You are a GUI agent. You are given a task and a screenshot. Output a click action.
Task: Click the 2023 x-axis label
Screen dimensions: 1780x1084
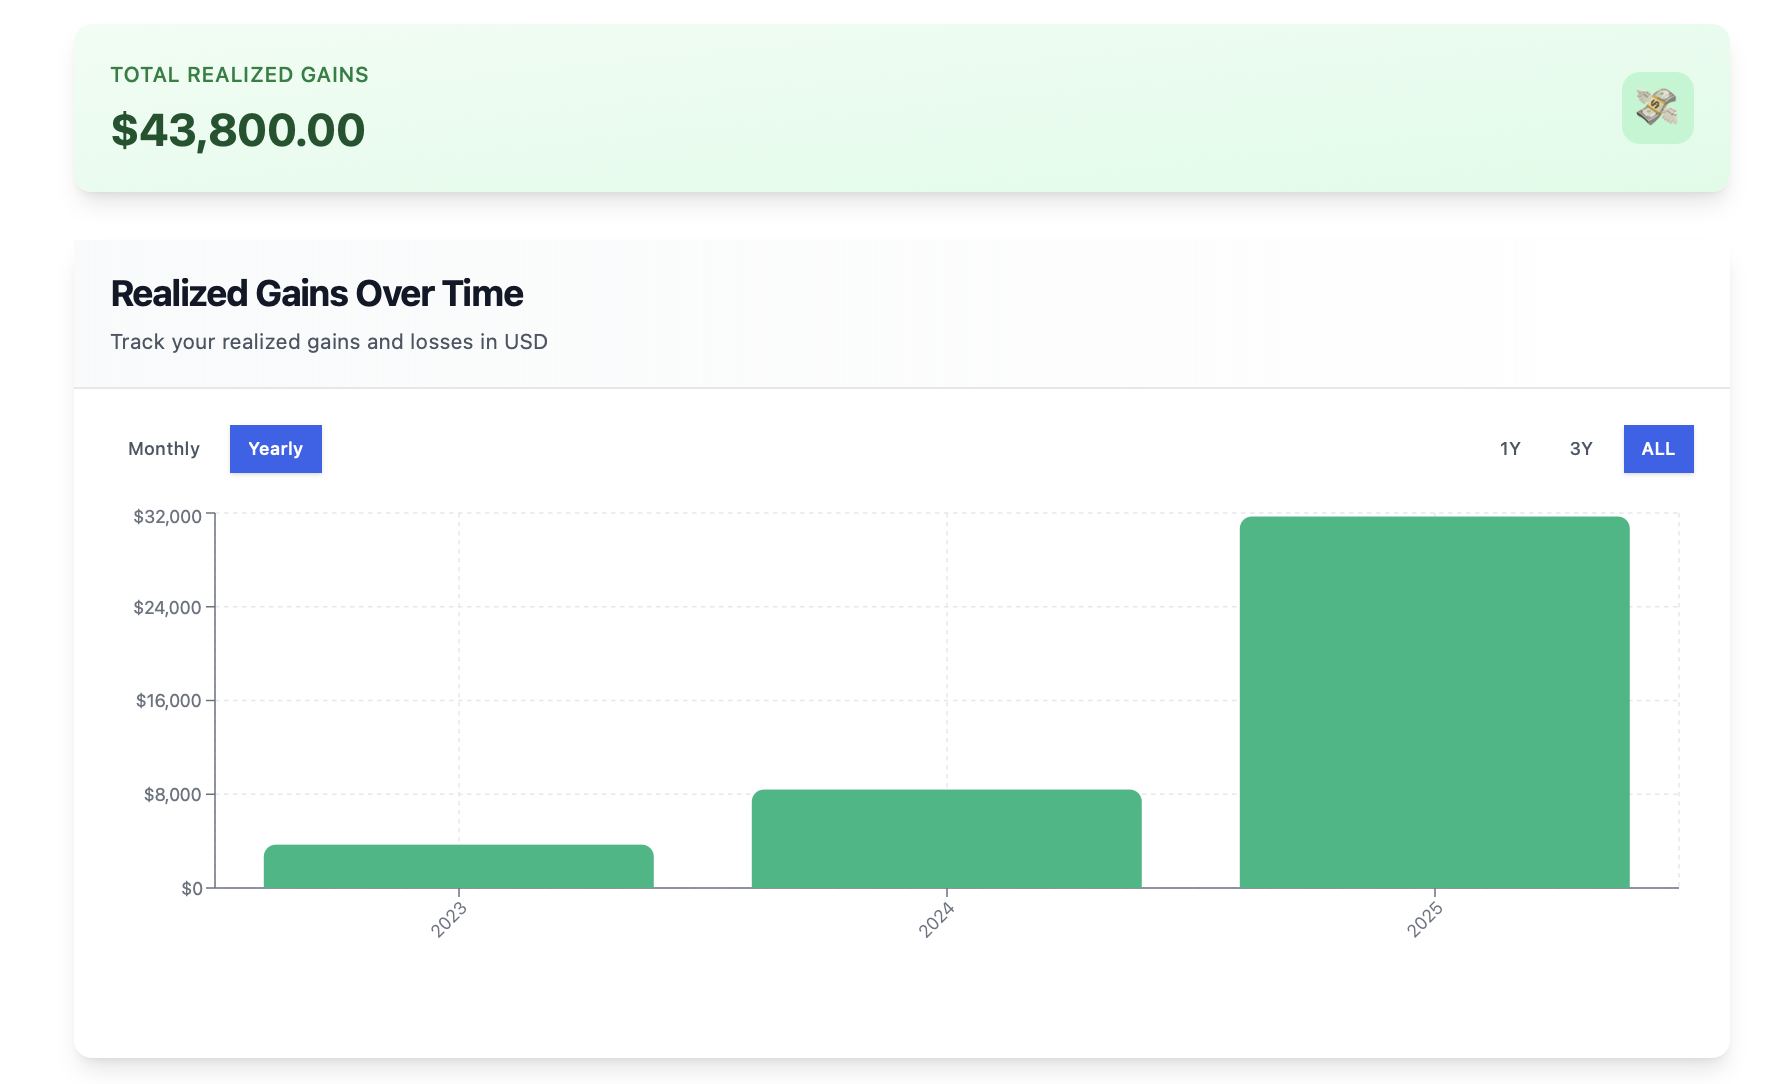(x=449, y=919)
